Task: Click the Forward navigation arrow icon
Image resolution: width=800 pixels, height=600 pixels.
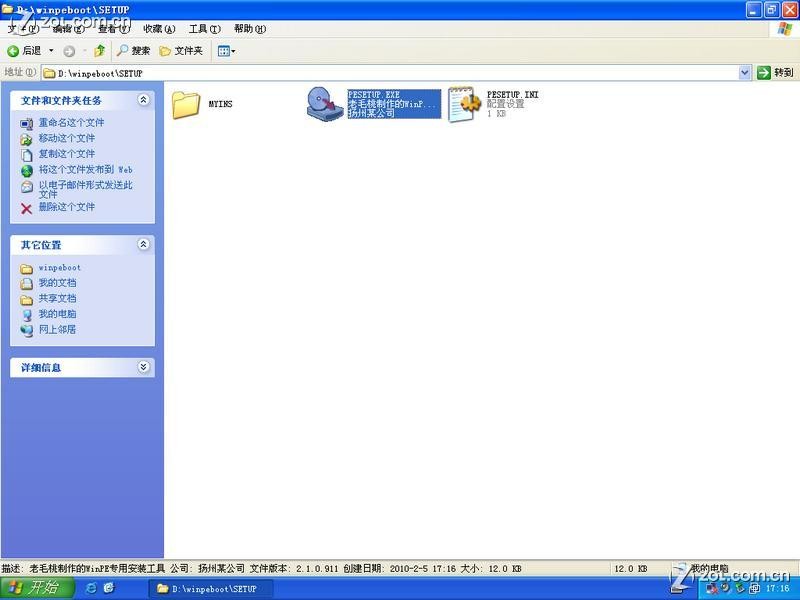Action: [69, 51]
